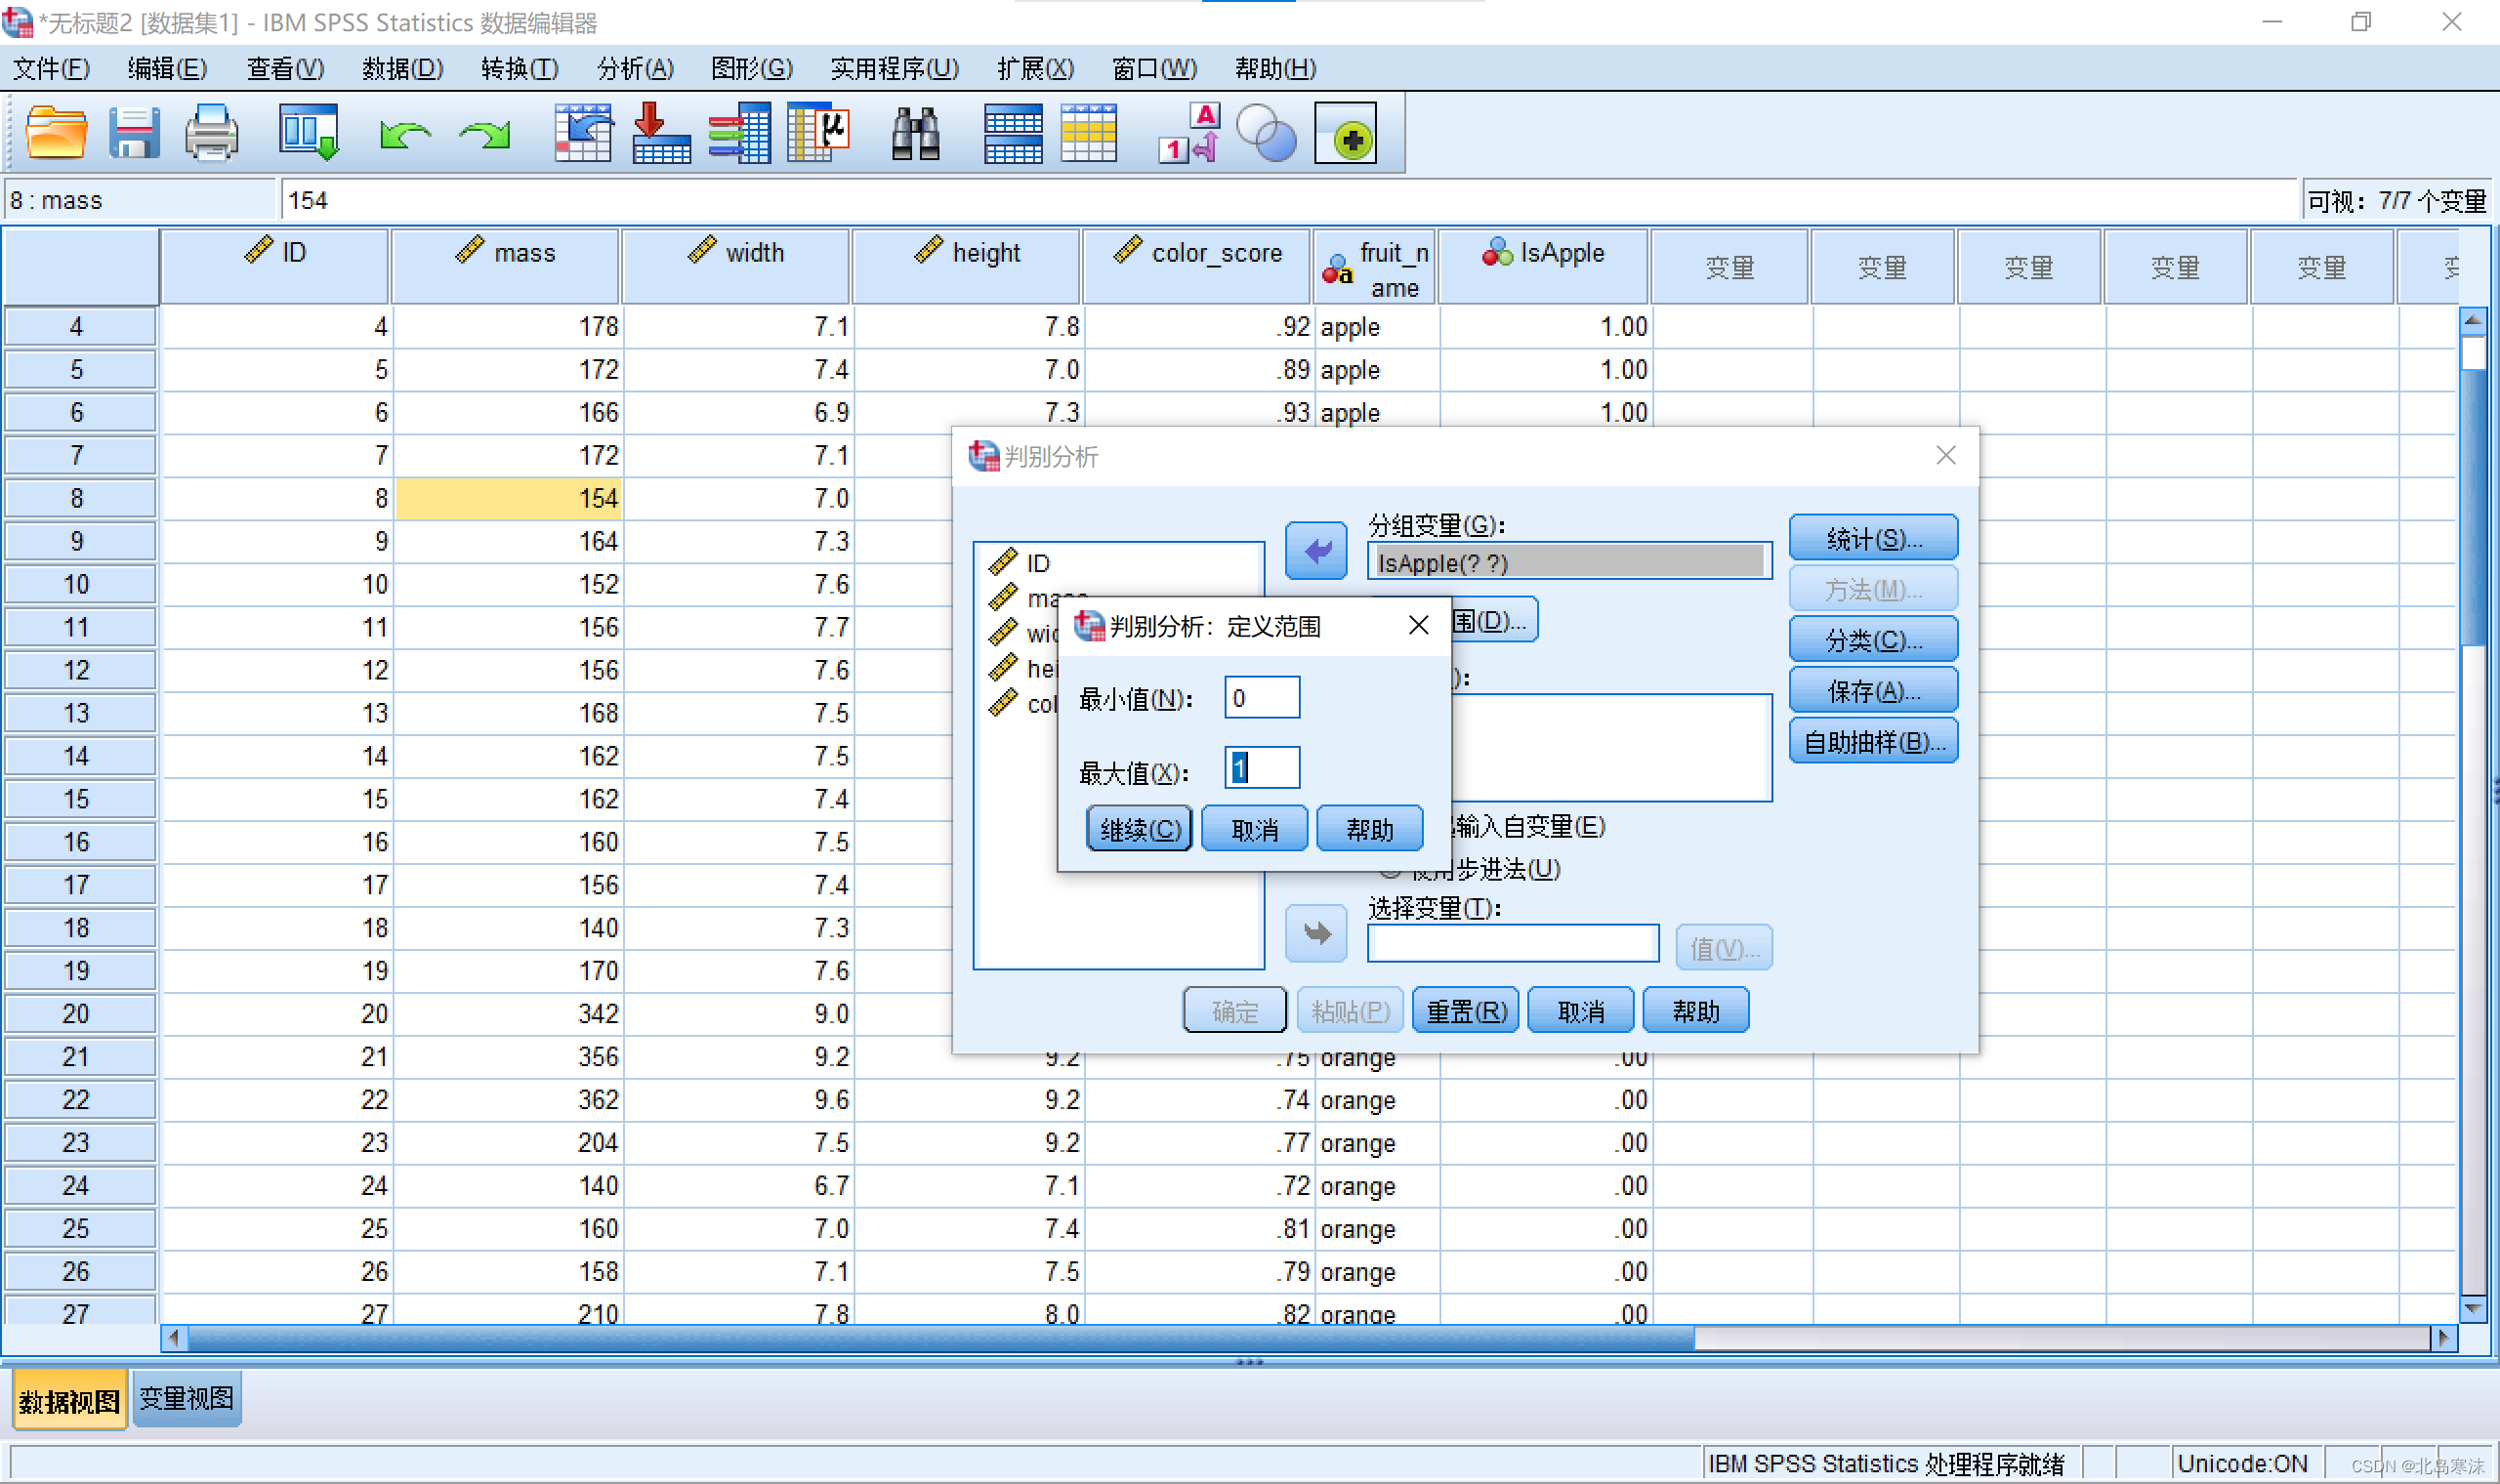Click the Undo green arrow icon
Image resolution: width=2500 pixels, height=1484 pixels.
(405, 135)
